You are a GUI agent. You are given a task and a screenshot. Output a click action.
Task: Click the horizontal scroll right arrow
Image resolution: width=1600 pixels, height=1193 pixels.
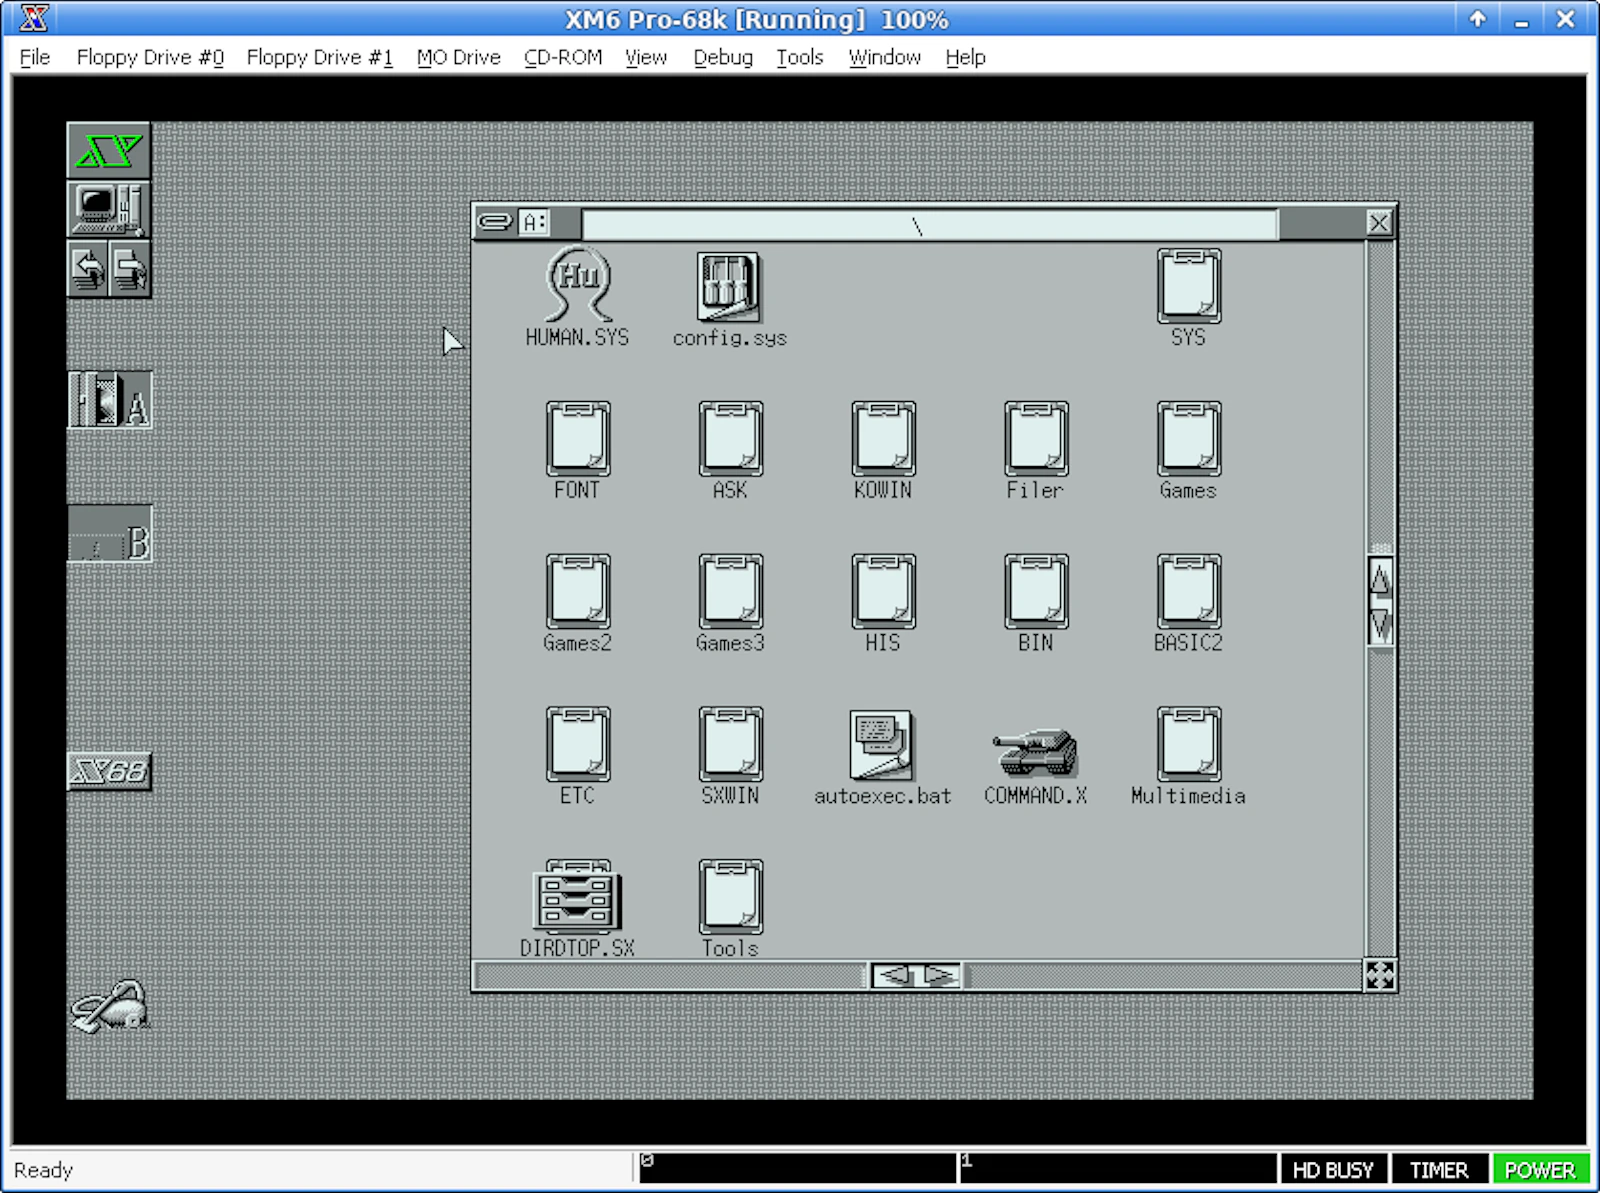[939, 975]
